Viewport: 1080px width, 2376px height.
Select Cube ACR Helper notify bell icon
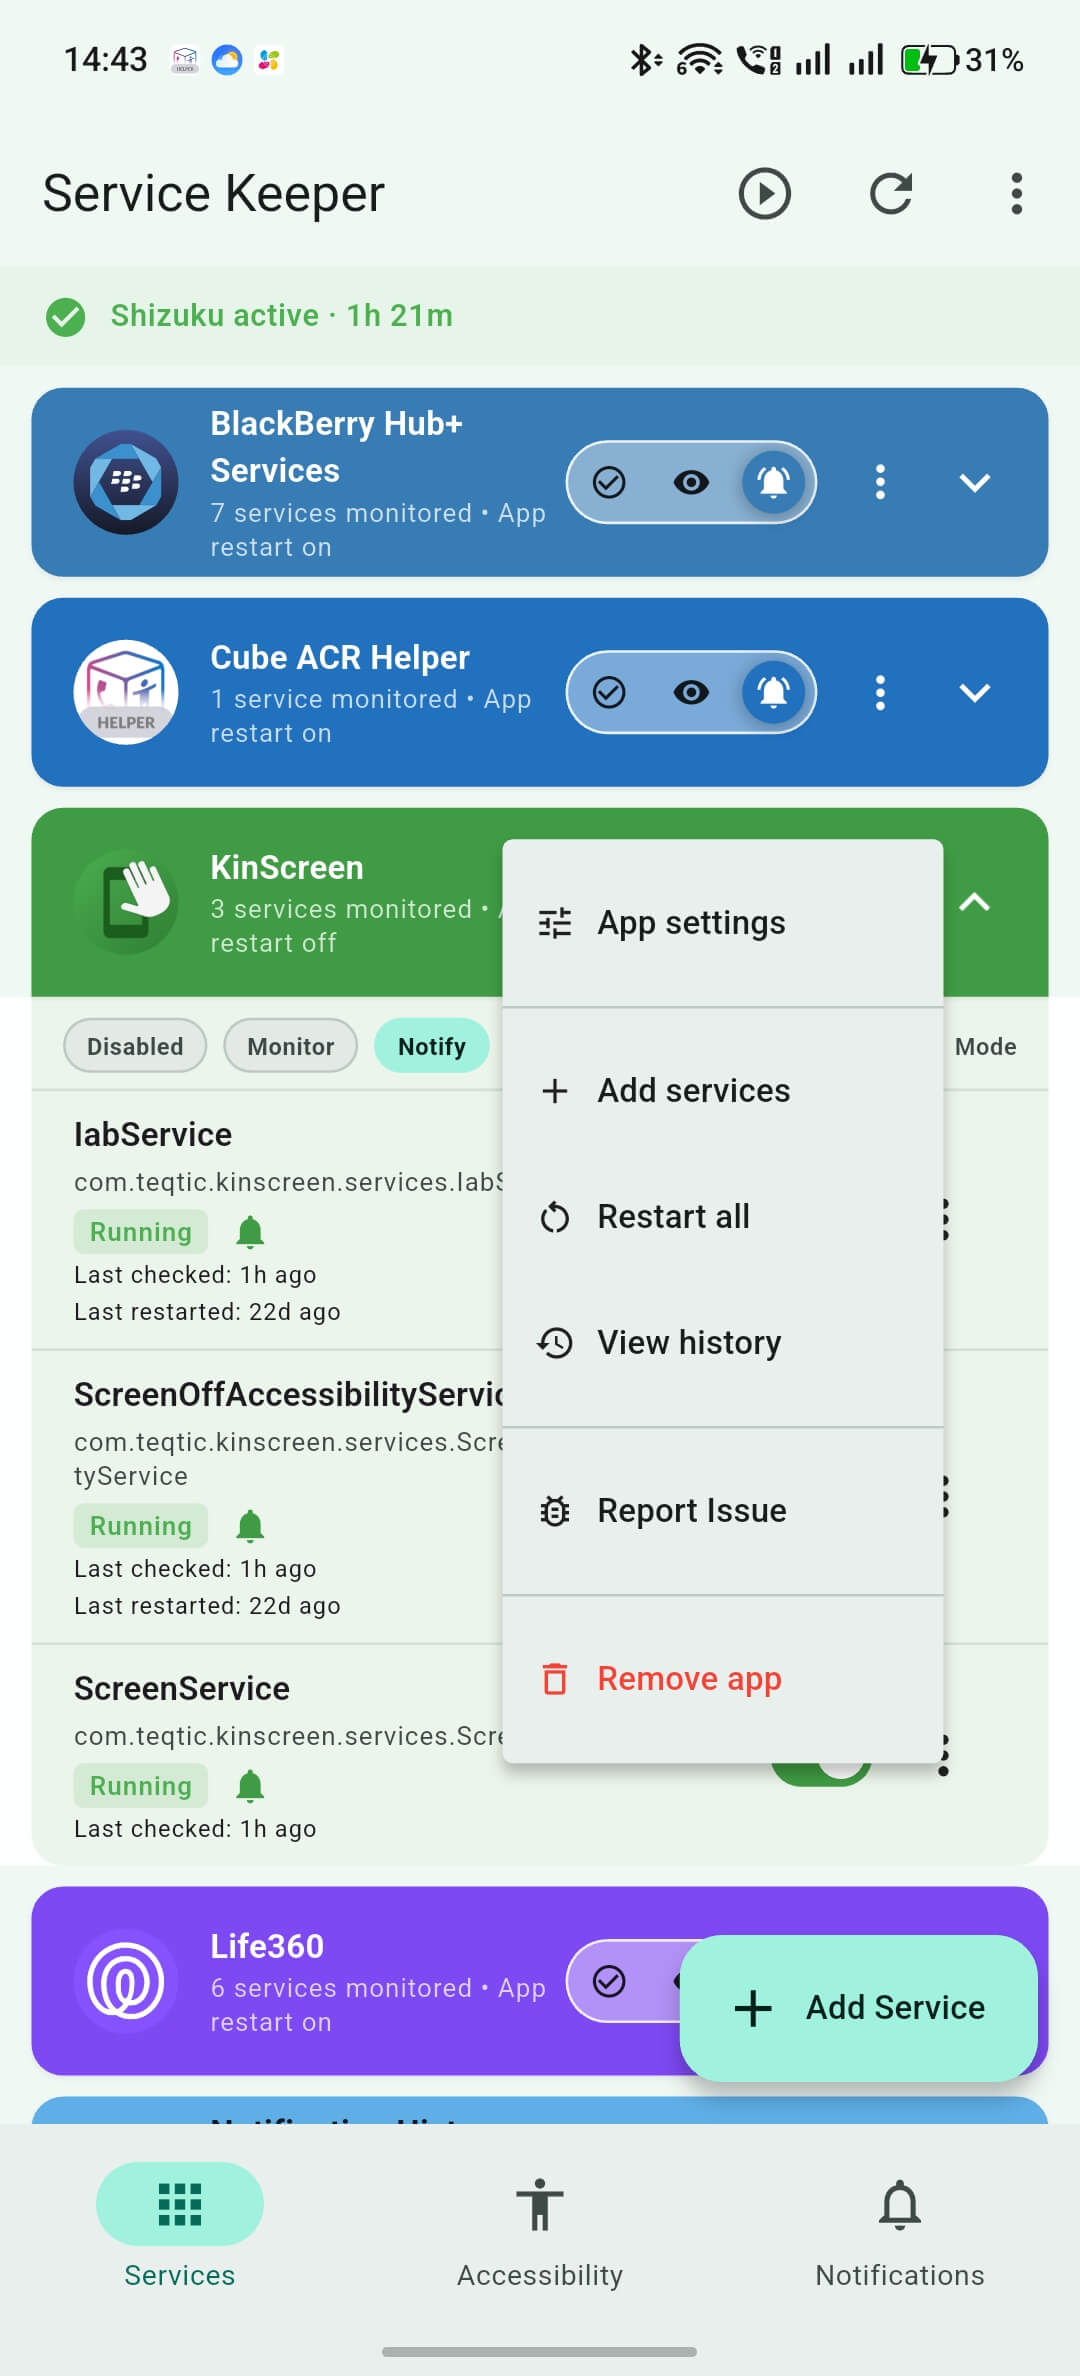click(773, 692)
